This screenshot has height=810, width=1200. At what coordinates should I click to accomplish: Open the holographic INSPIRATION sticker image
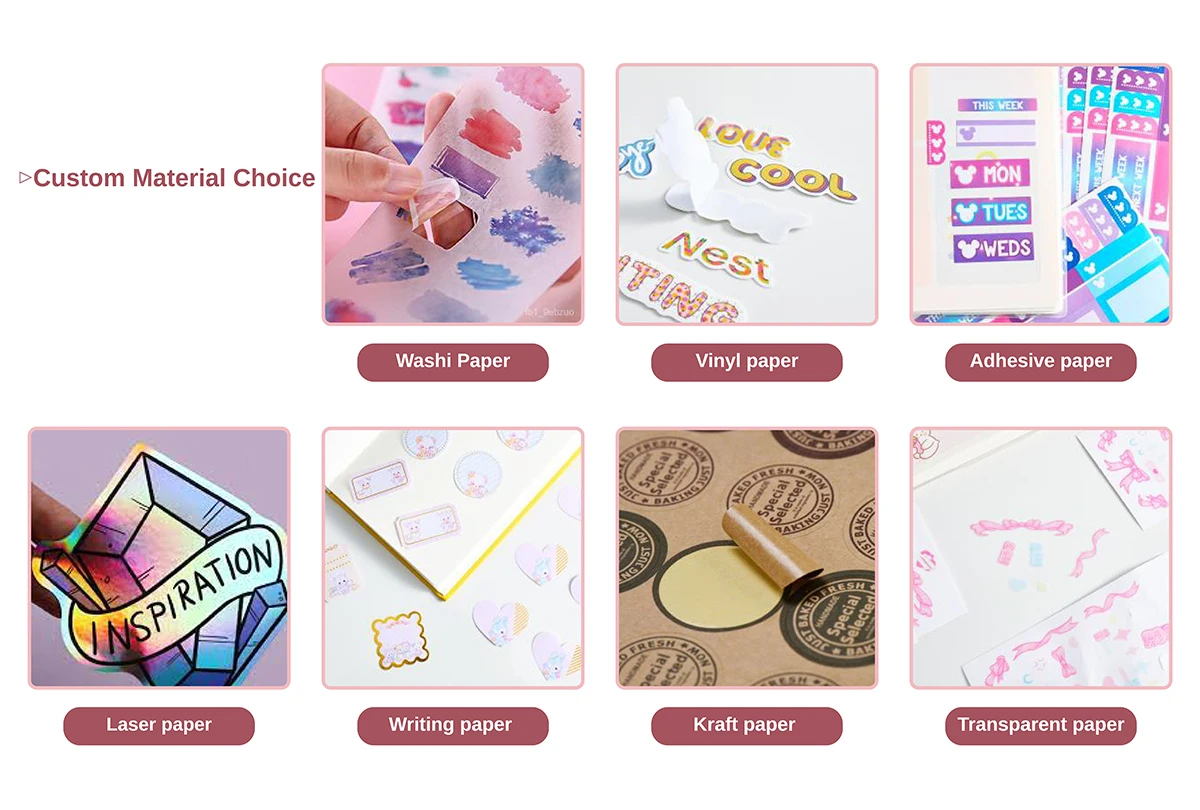pyautogui.click(x=159, y=558)
